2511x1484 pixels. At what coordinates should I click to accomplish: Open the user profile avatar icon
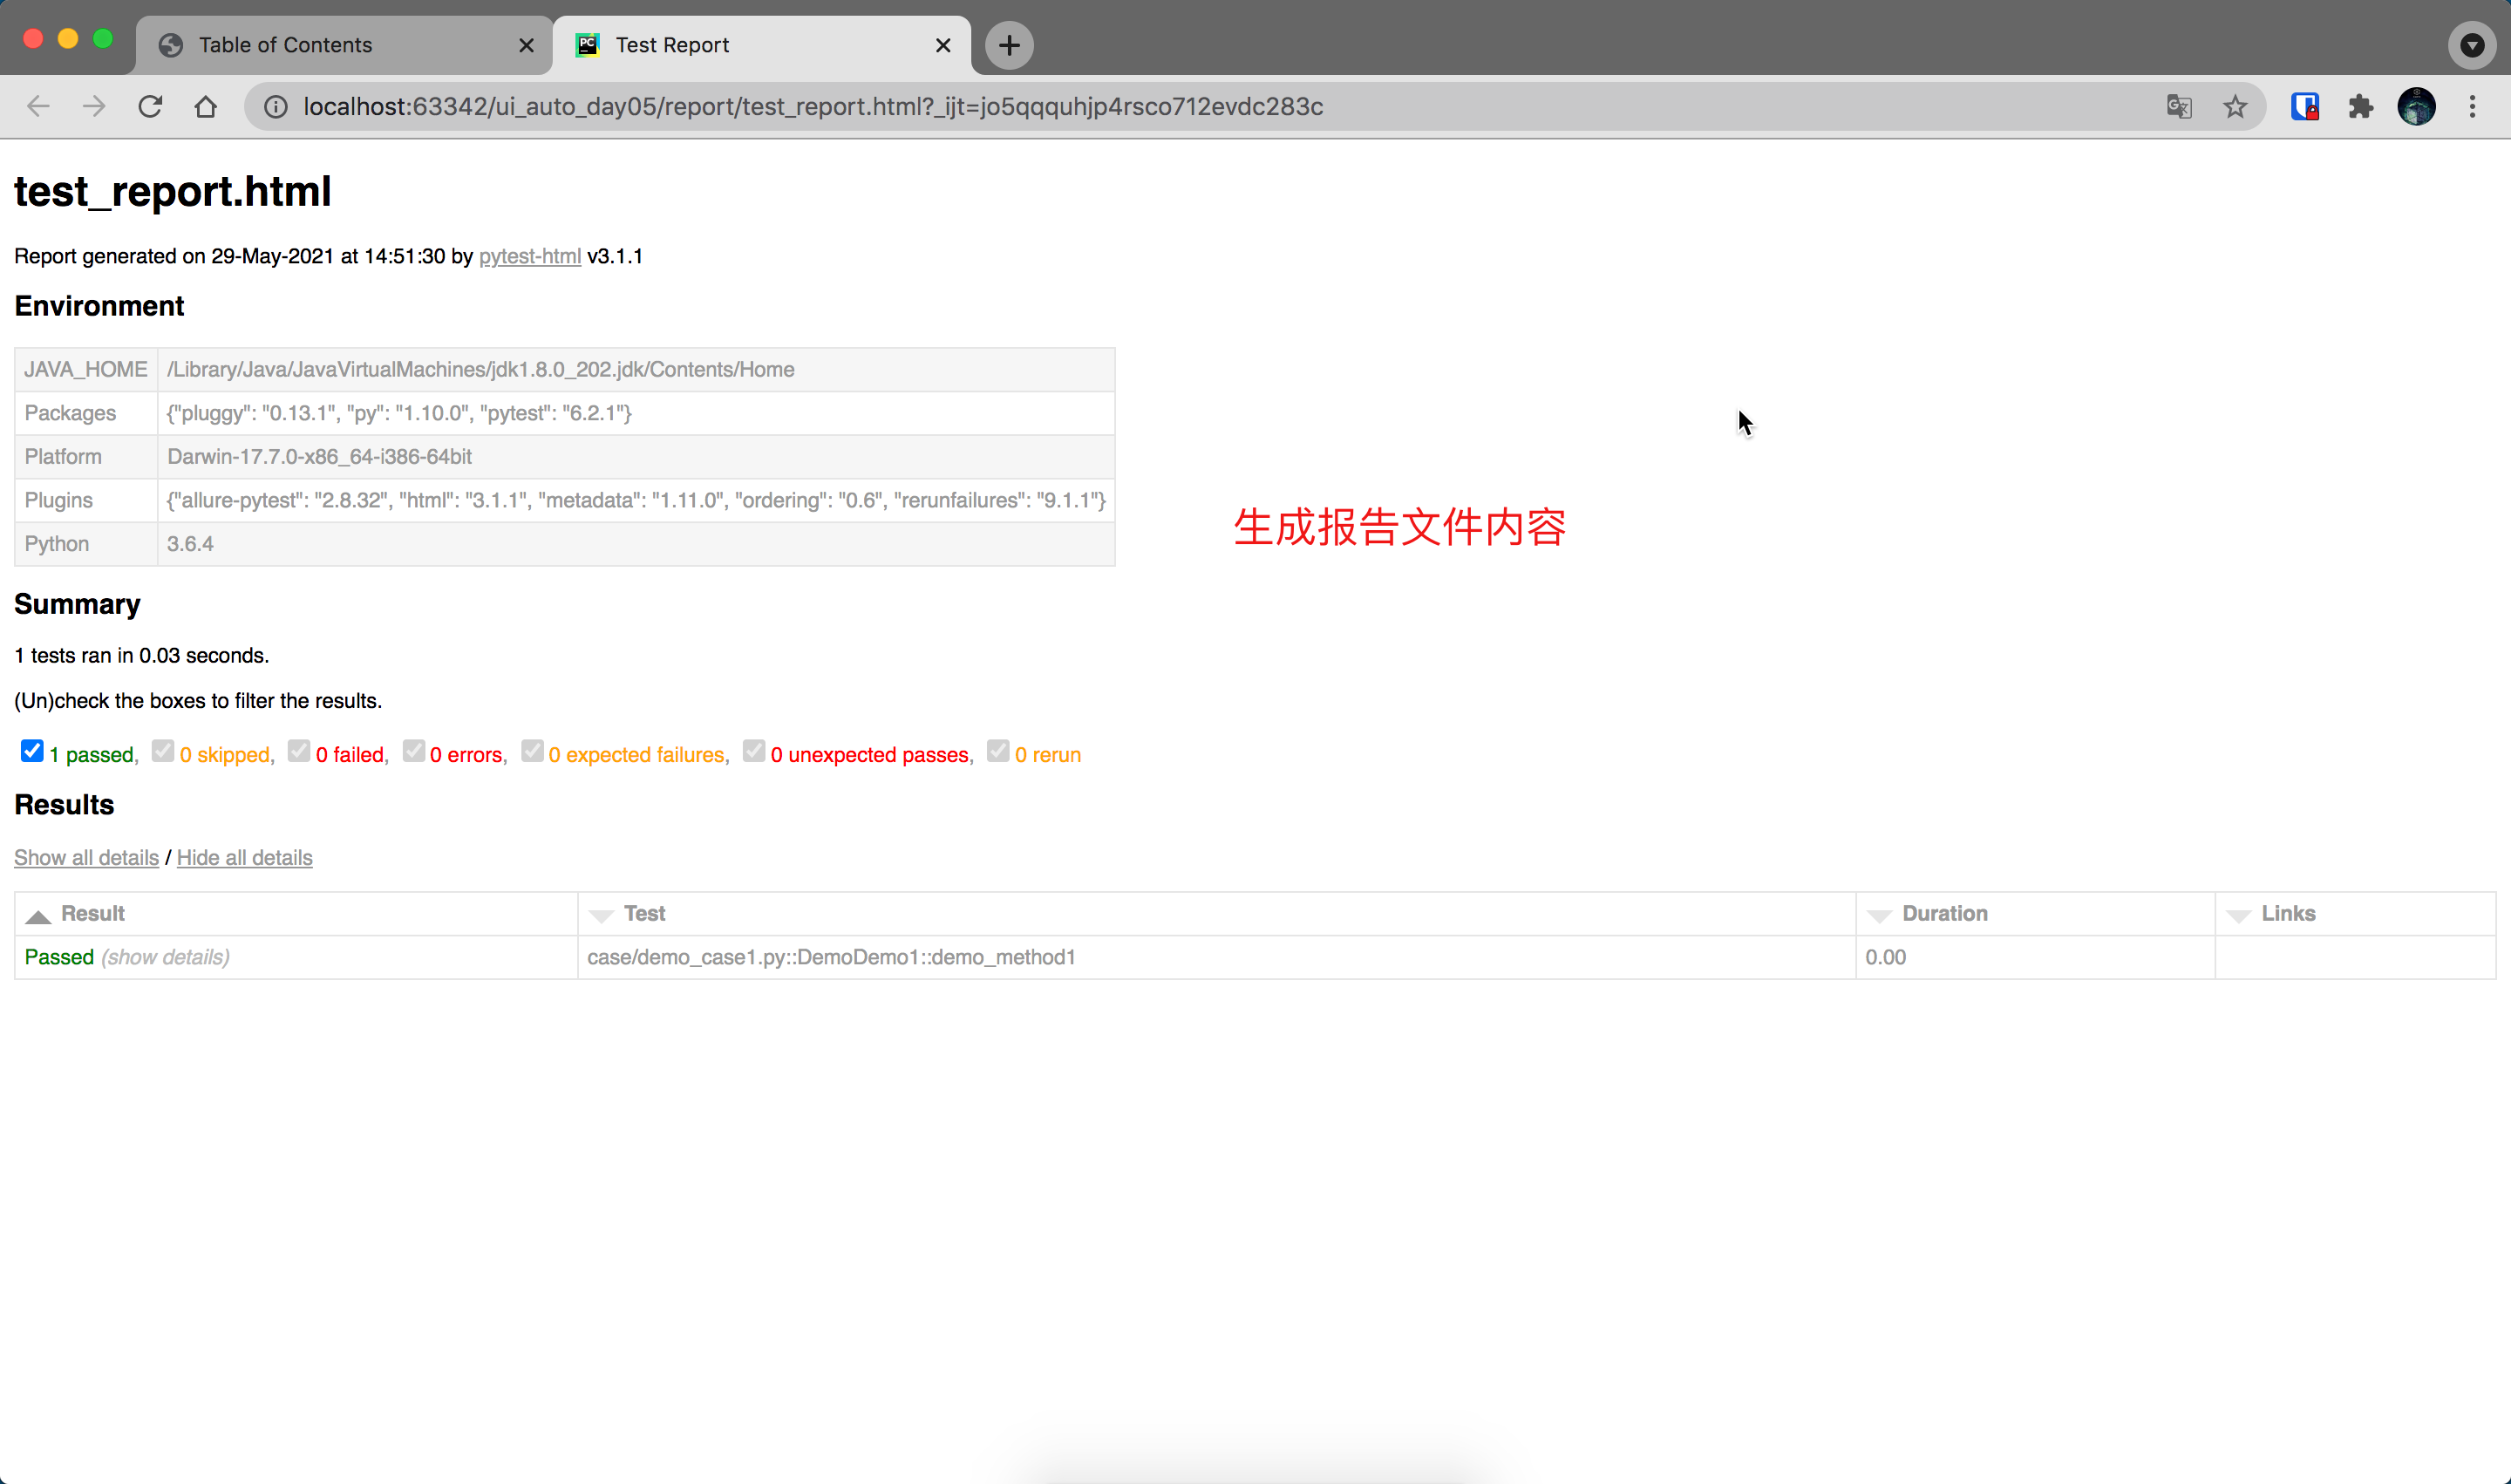pos(2416,107)
